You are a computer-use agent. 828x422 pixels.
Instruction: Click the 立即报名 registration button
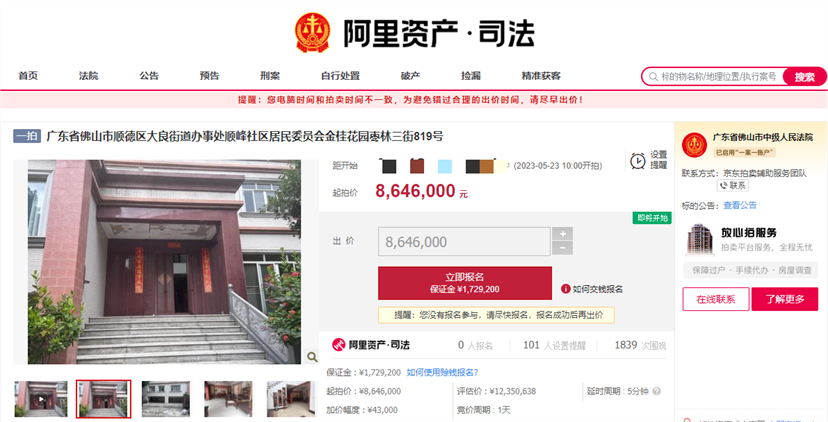pos(465,283)
